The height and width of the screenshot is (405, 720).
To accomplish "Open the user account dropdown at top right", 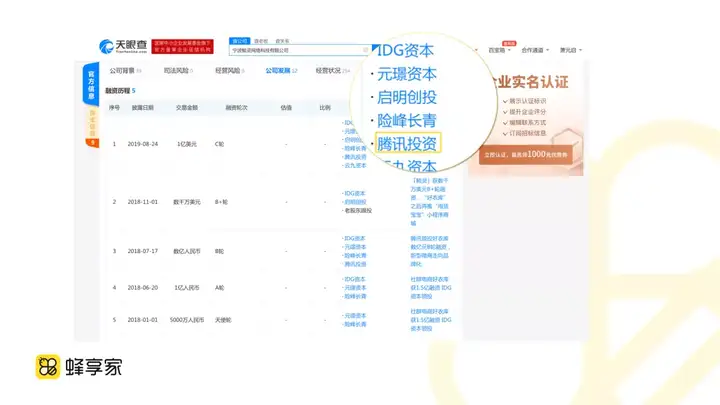I will click(x=571, y=50).
